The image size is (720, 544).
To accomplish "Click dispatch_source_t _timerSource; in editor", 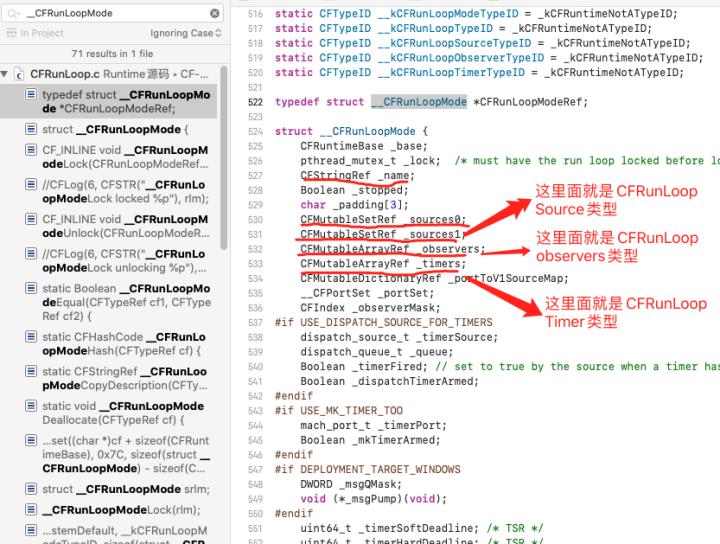I will (399, 337).
